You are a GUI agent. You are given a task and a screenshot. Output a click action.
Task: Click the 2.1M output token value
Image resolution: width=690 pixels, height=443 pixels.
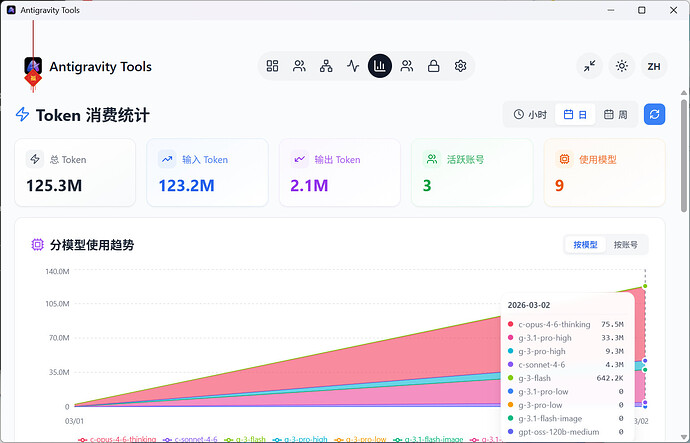pyautogui.click(x=309, y=186)
